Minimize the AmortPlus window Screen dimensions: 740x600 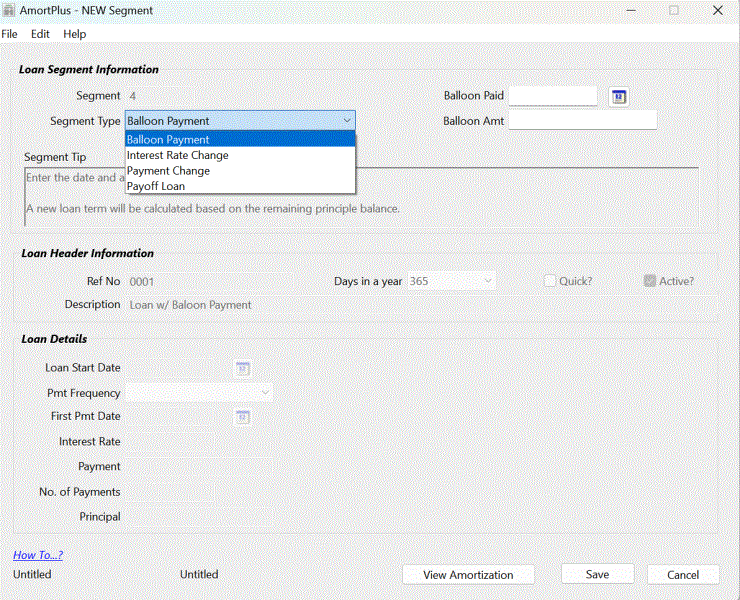[x=631, y=10]
